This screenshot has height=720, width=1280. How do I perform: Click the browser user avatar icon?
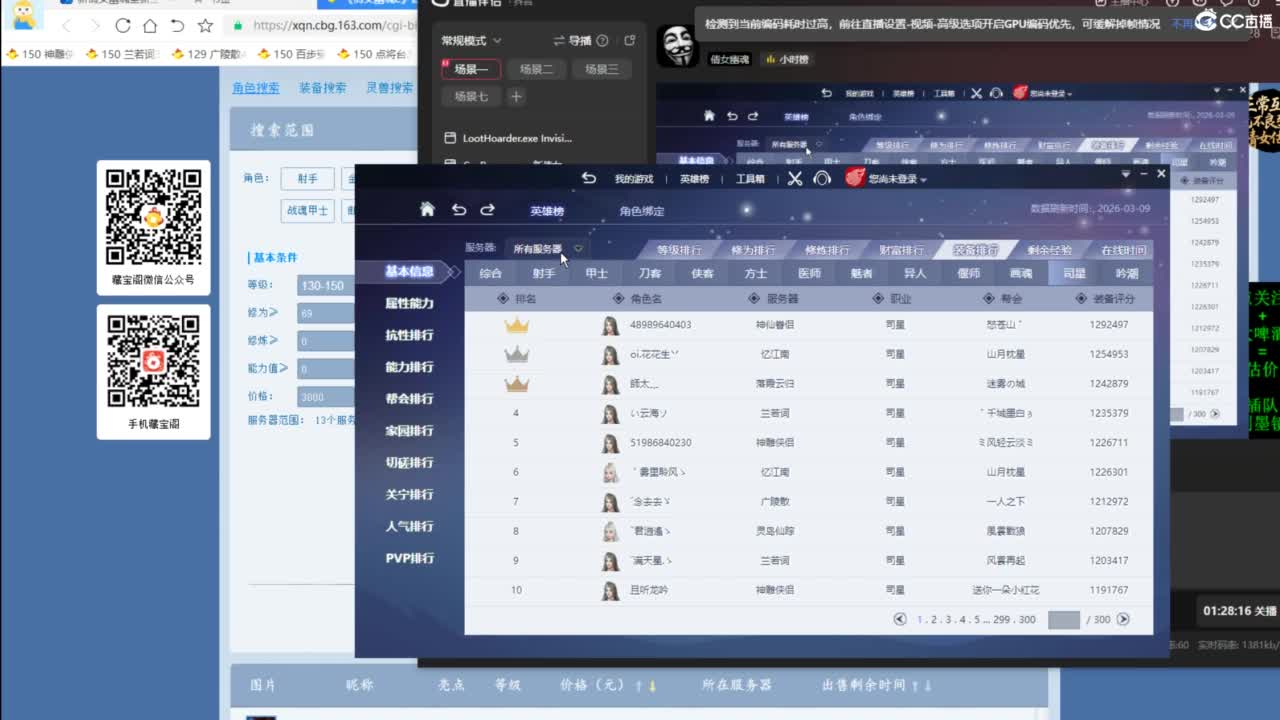coord(24,14)
